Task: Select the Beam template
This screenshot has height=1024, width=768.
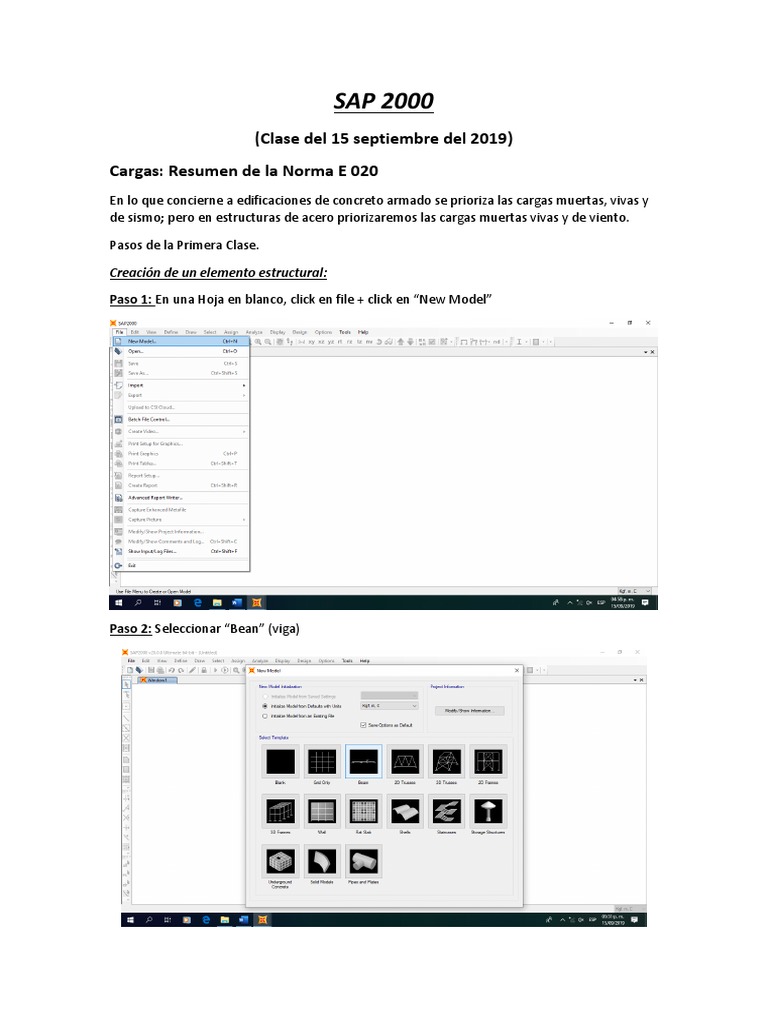Action: tap(364, 761)
